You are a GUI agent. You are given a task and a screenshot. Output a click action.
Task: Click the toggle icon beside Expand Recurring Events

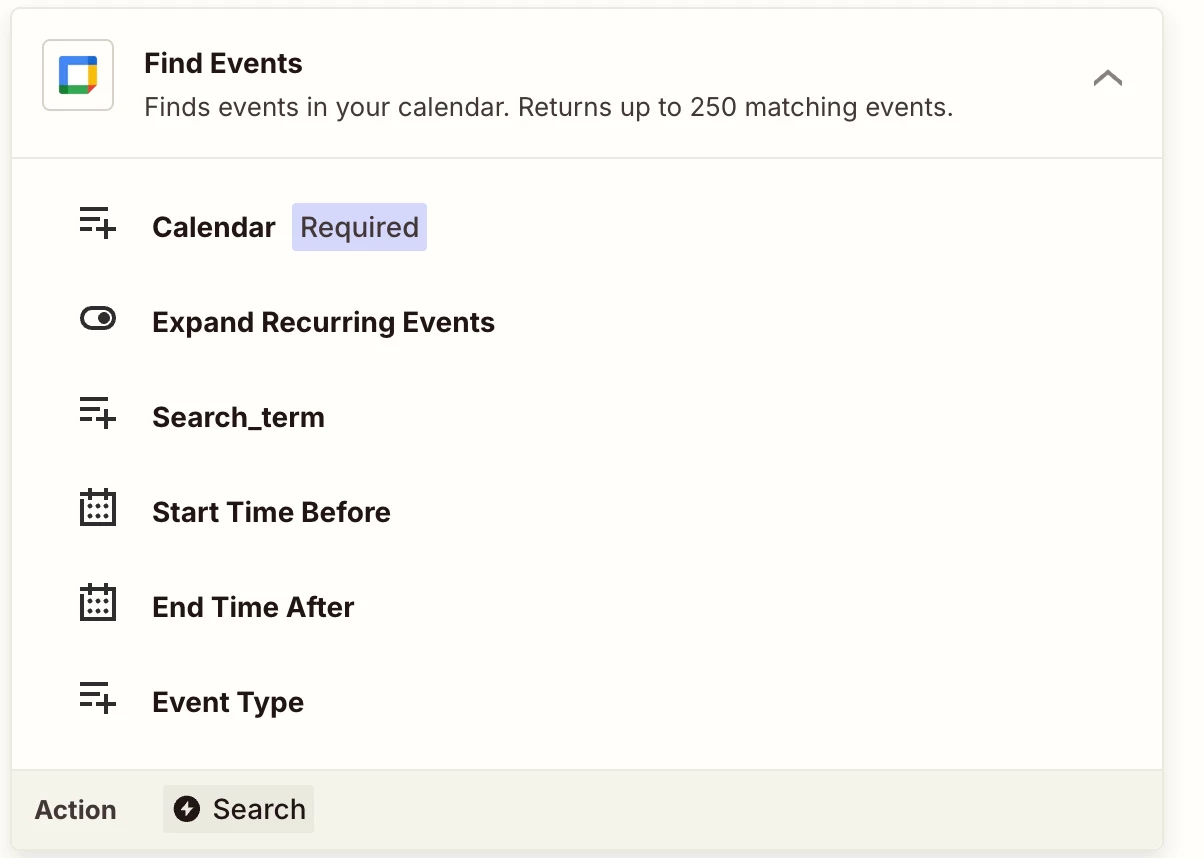coord(98,319)
